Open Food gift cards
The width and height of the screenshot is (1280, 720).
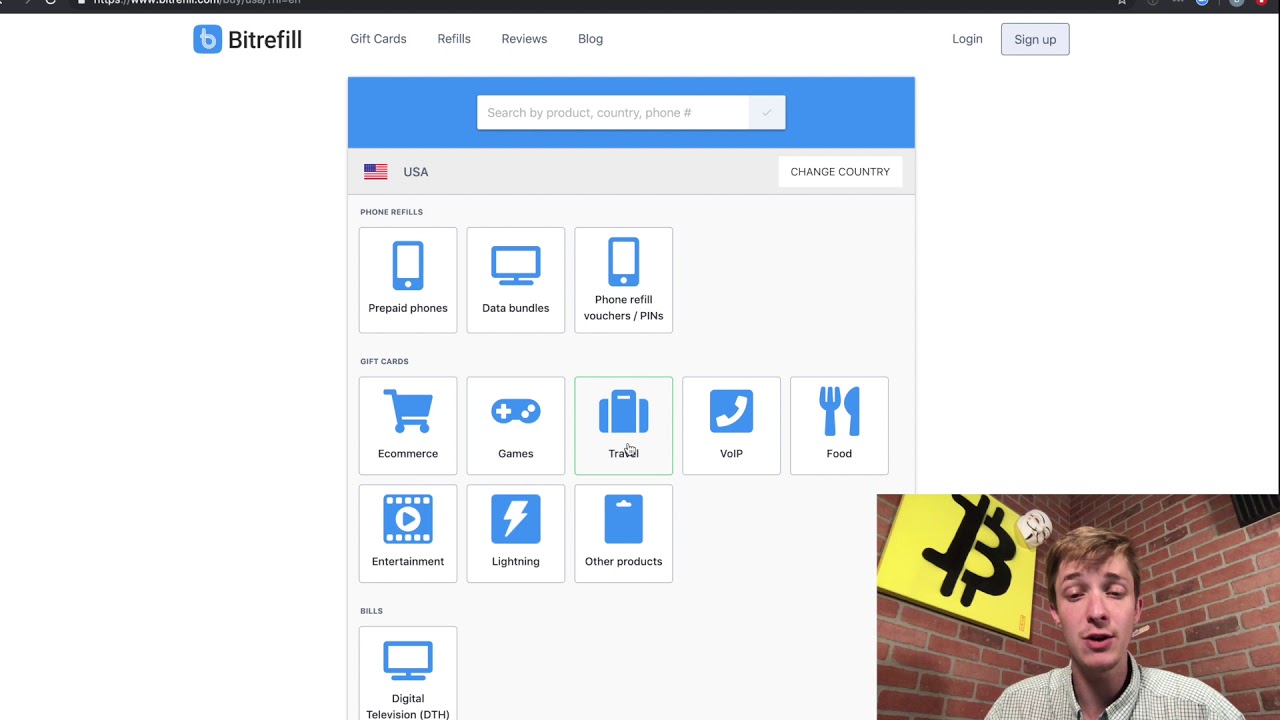(x=839, y=425)
